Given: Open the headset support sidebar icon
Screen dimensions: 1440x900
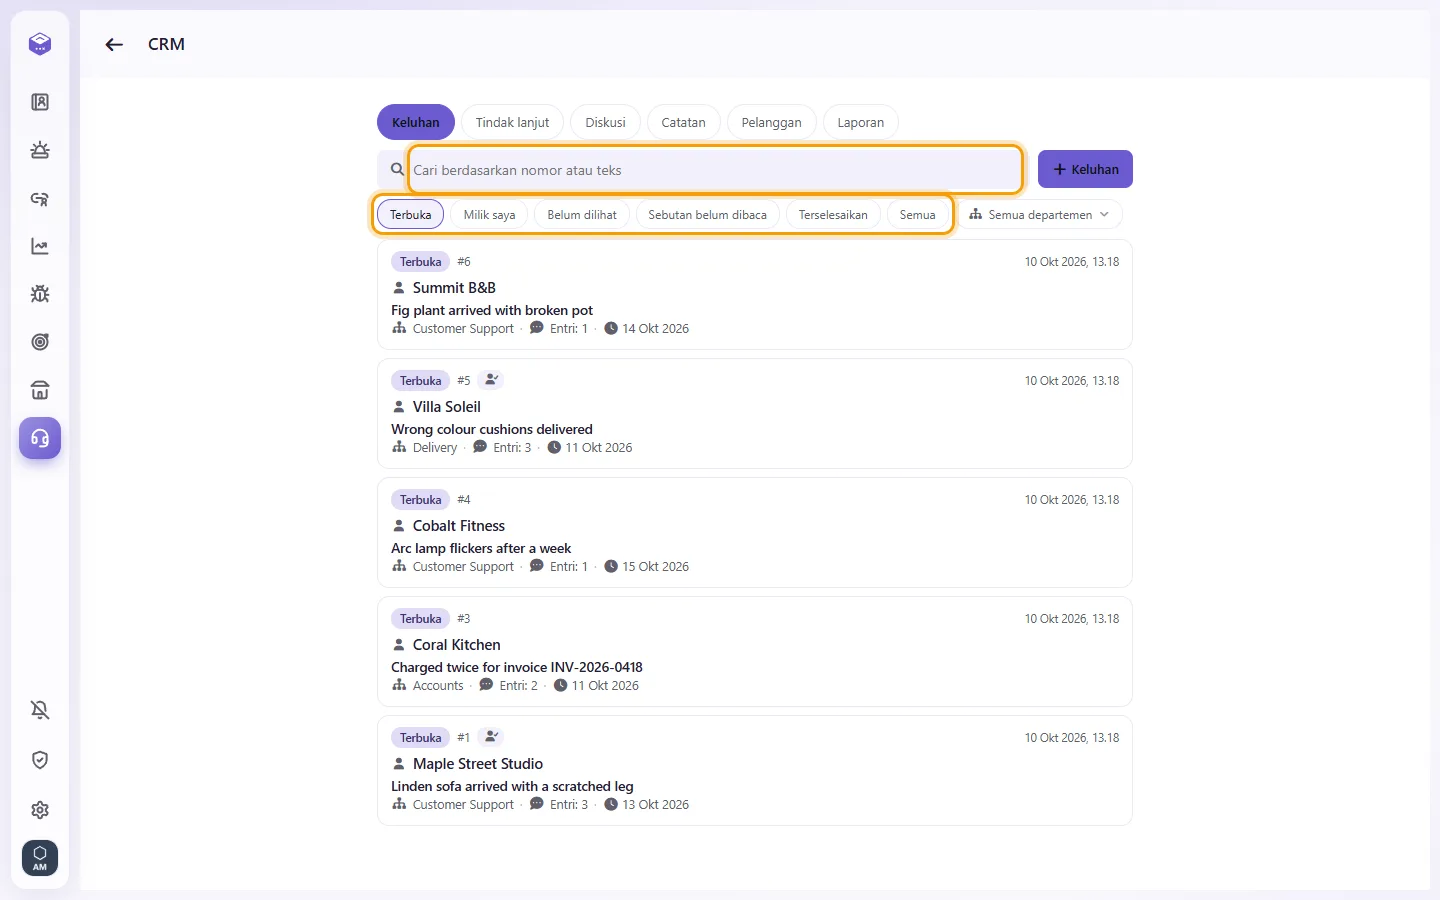Looking at the screenshot, I should (x=40, y=438).
